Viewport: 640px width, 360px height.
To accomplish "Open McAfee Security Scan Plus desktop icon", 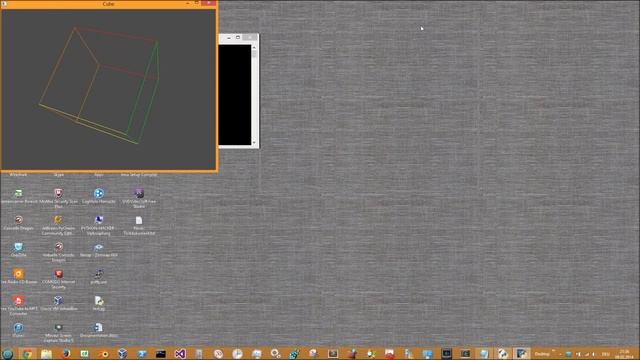I will coord(58,198).
